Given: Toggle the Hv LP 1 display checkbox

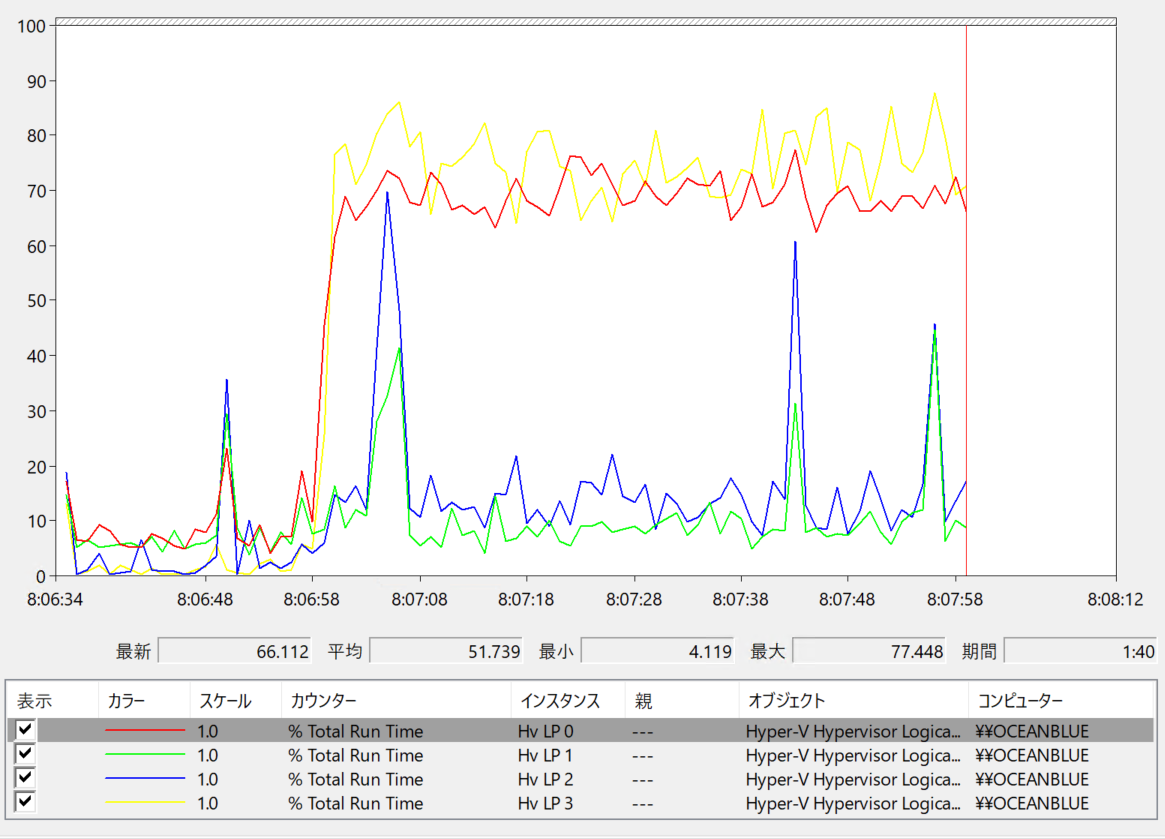Looking at the screenshot, I should tap(25, 754).
